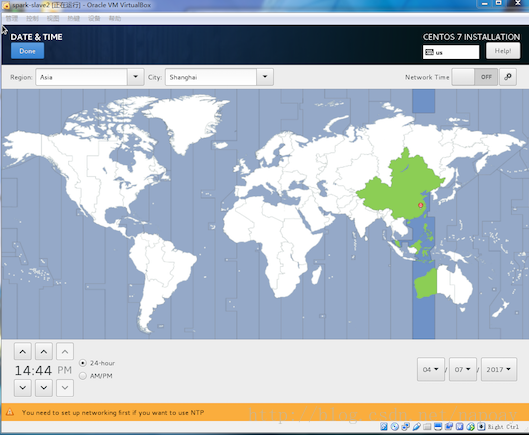The width and height of the screenshot is (529, 435).
Task: Click the us keyboard layout indicator
Action: click(451, 52)
